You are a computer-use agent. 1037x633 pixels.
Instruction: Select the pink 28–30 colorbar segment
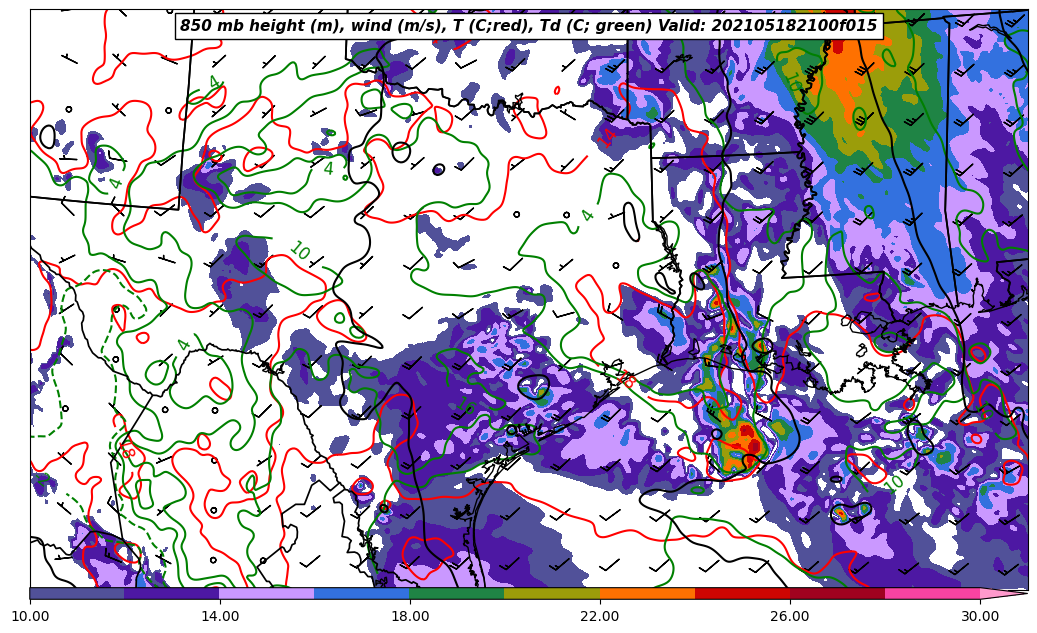click(932, 593)
